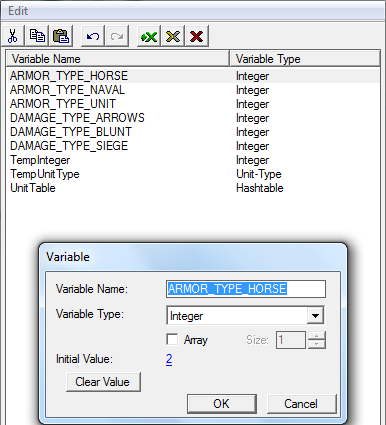The width and height of the screenshot is (386, 425).
Task: Click the Edit Variable yellow X icon
Action: coord(173,36)
